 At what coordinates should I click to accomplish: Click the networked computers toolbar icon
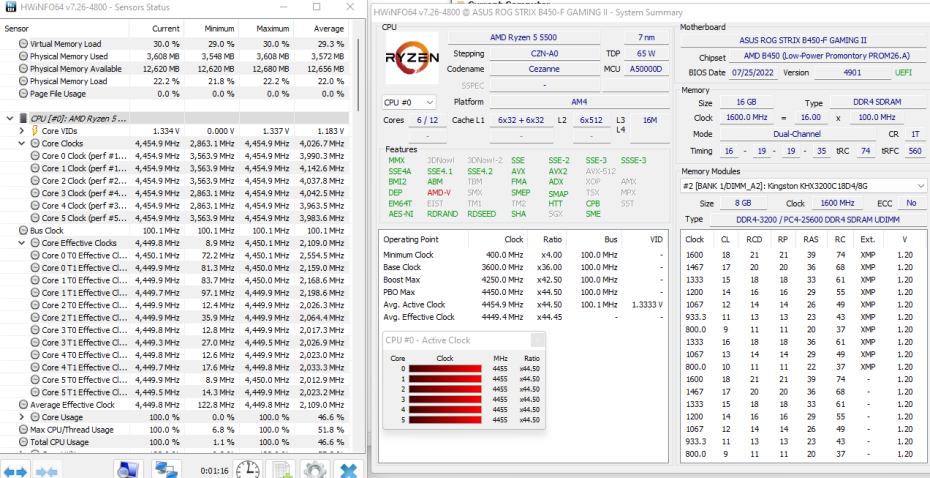point(167,470)
